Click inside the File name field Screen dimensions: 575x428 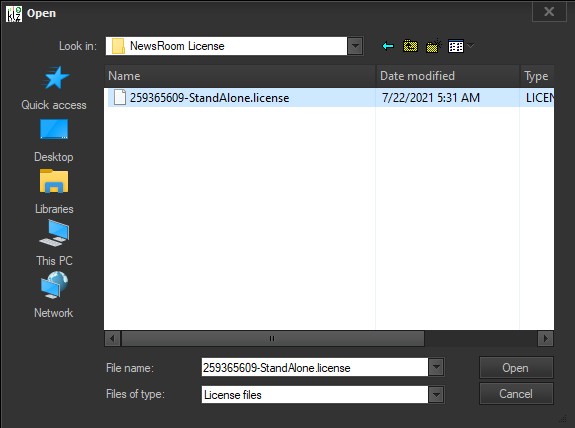coord(315,367)
